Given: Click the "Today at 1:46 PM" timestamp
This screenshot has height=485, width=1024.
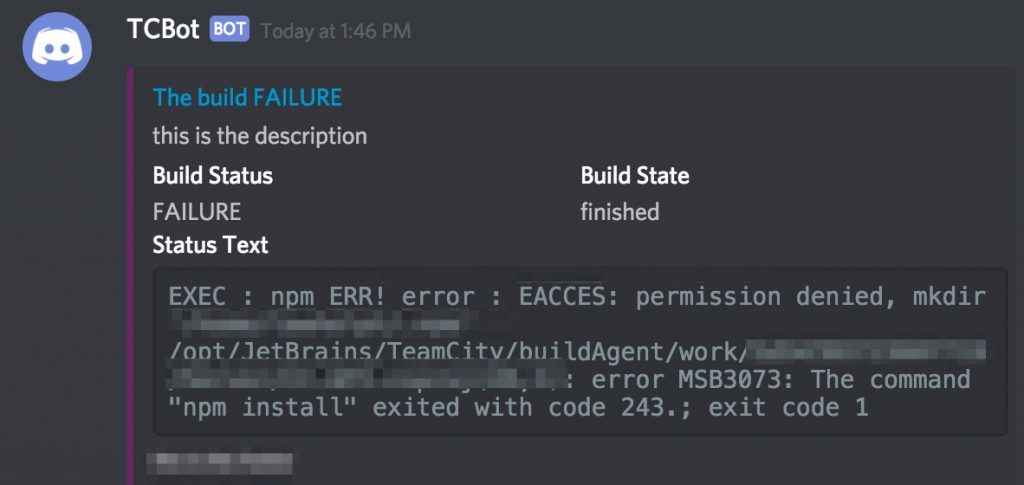Looking at the screenshot, I should pyautogui.click(x=335, y=31).
